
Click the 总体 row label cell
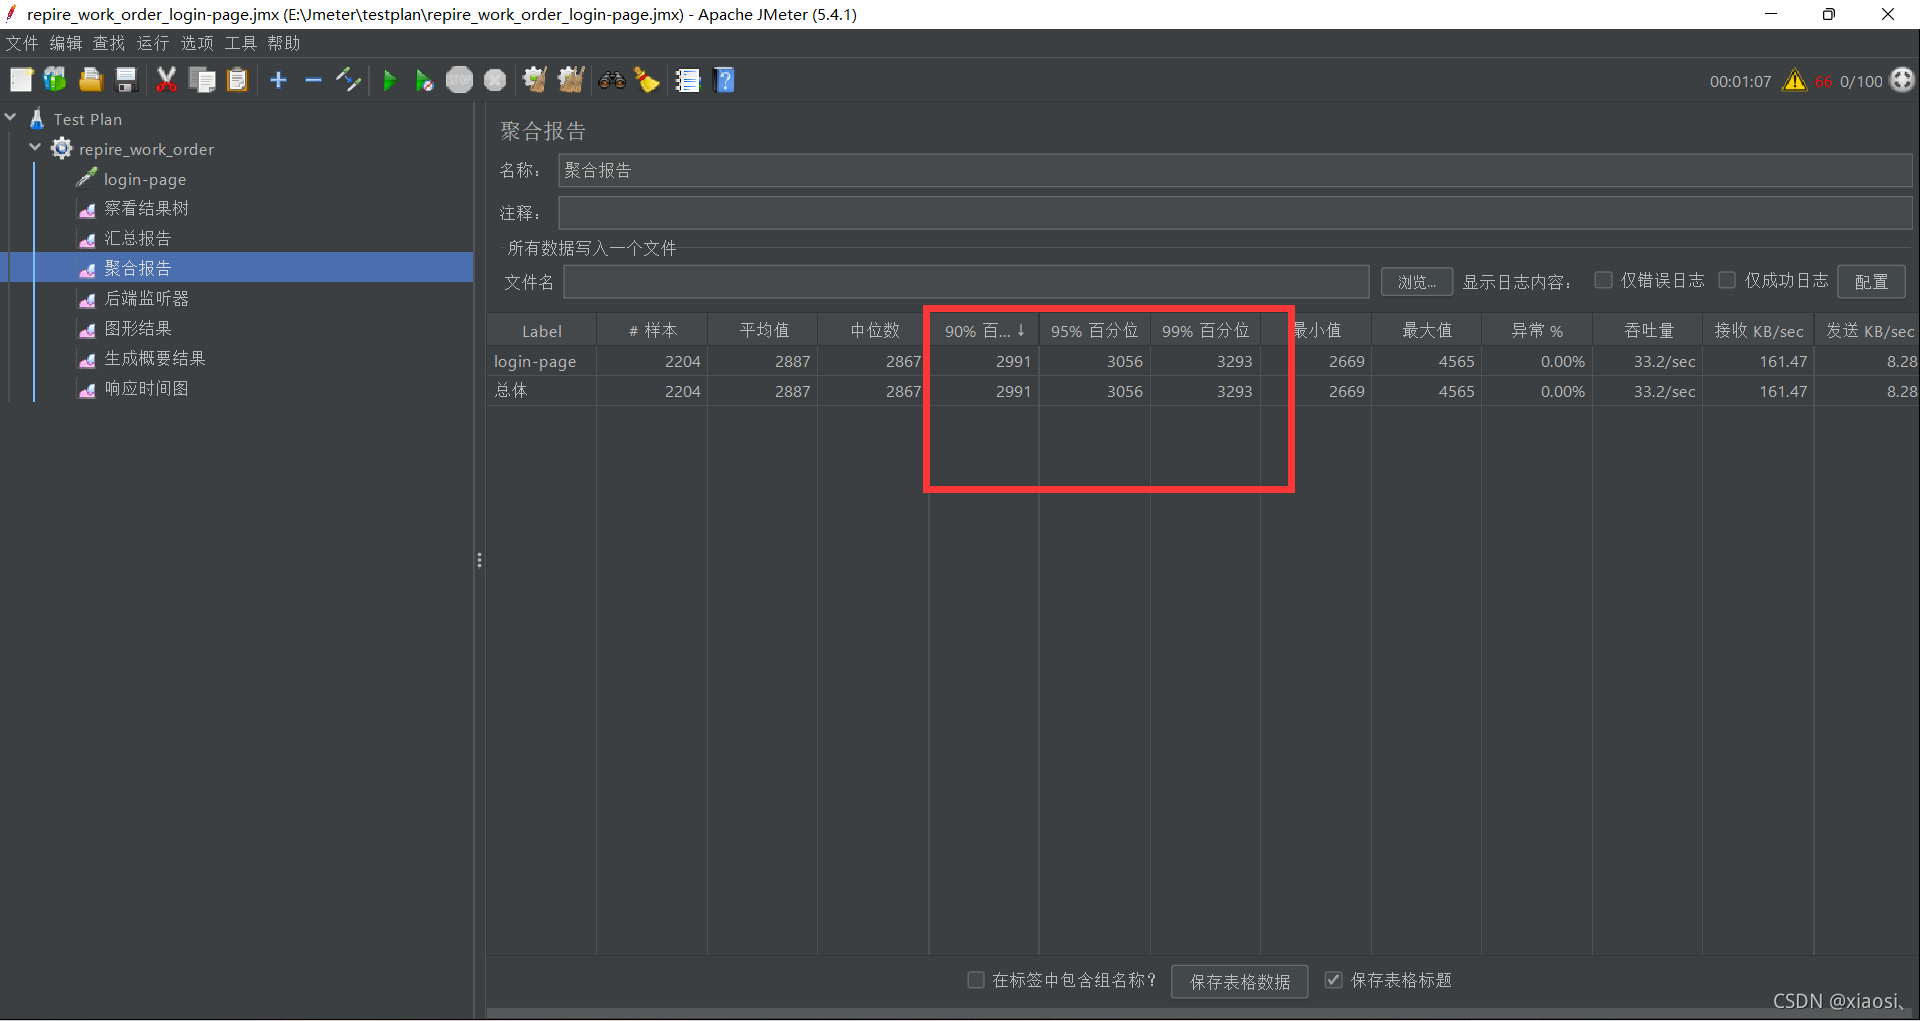(x=542, y=391)
